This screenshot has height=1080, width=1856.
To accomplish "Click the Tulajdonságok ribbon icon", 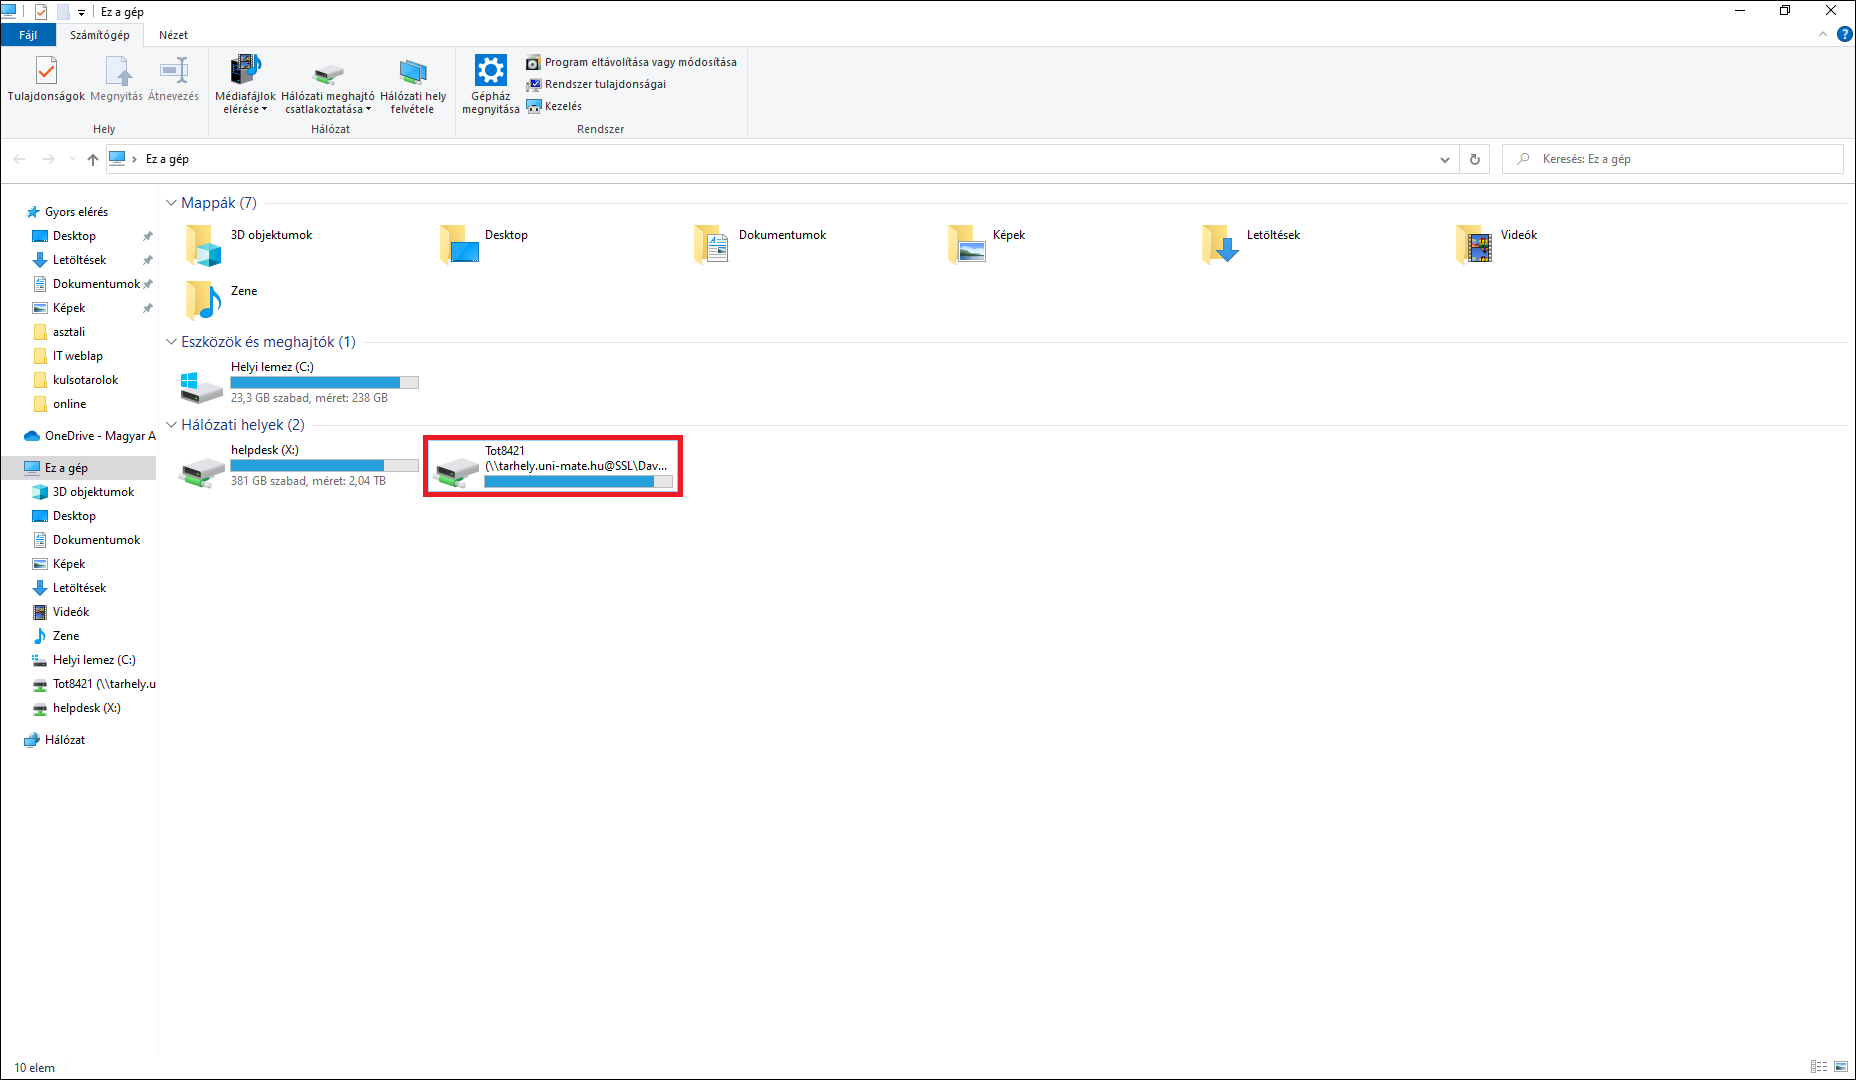I will click(x=46, y=72).
